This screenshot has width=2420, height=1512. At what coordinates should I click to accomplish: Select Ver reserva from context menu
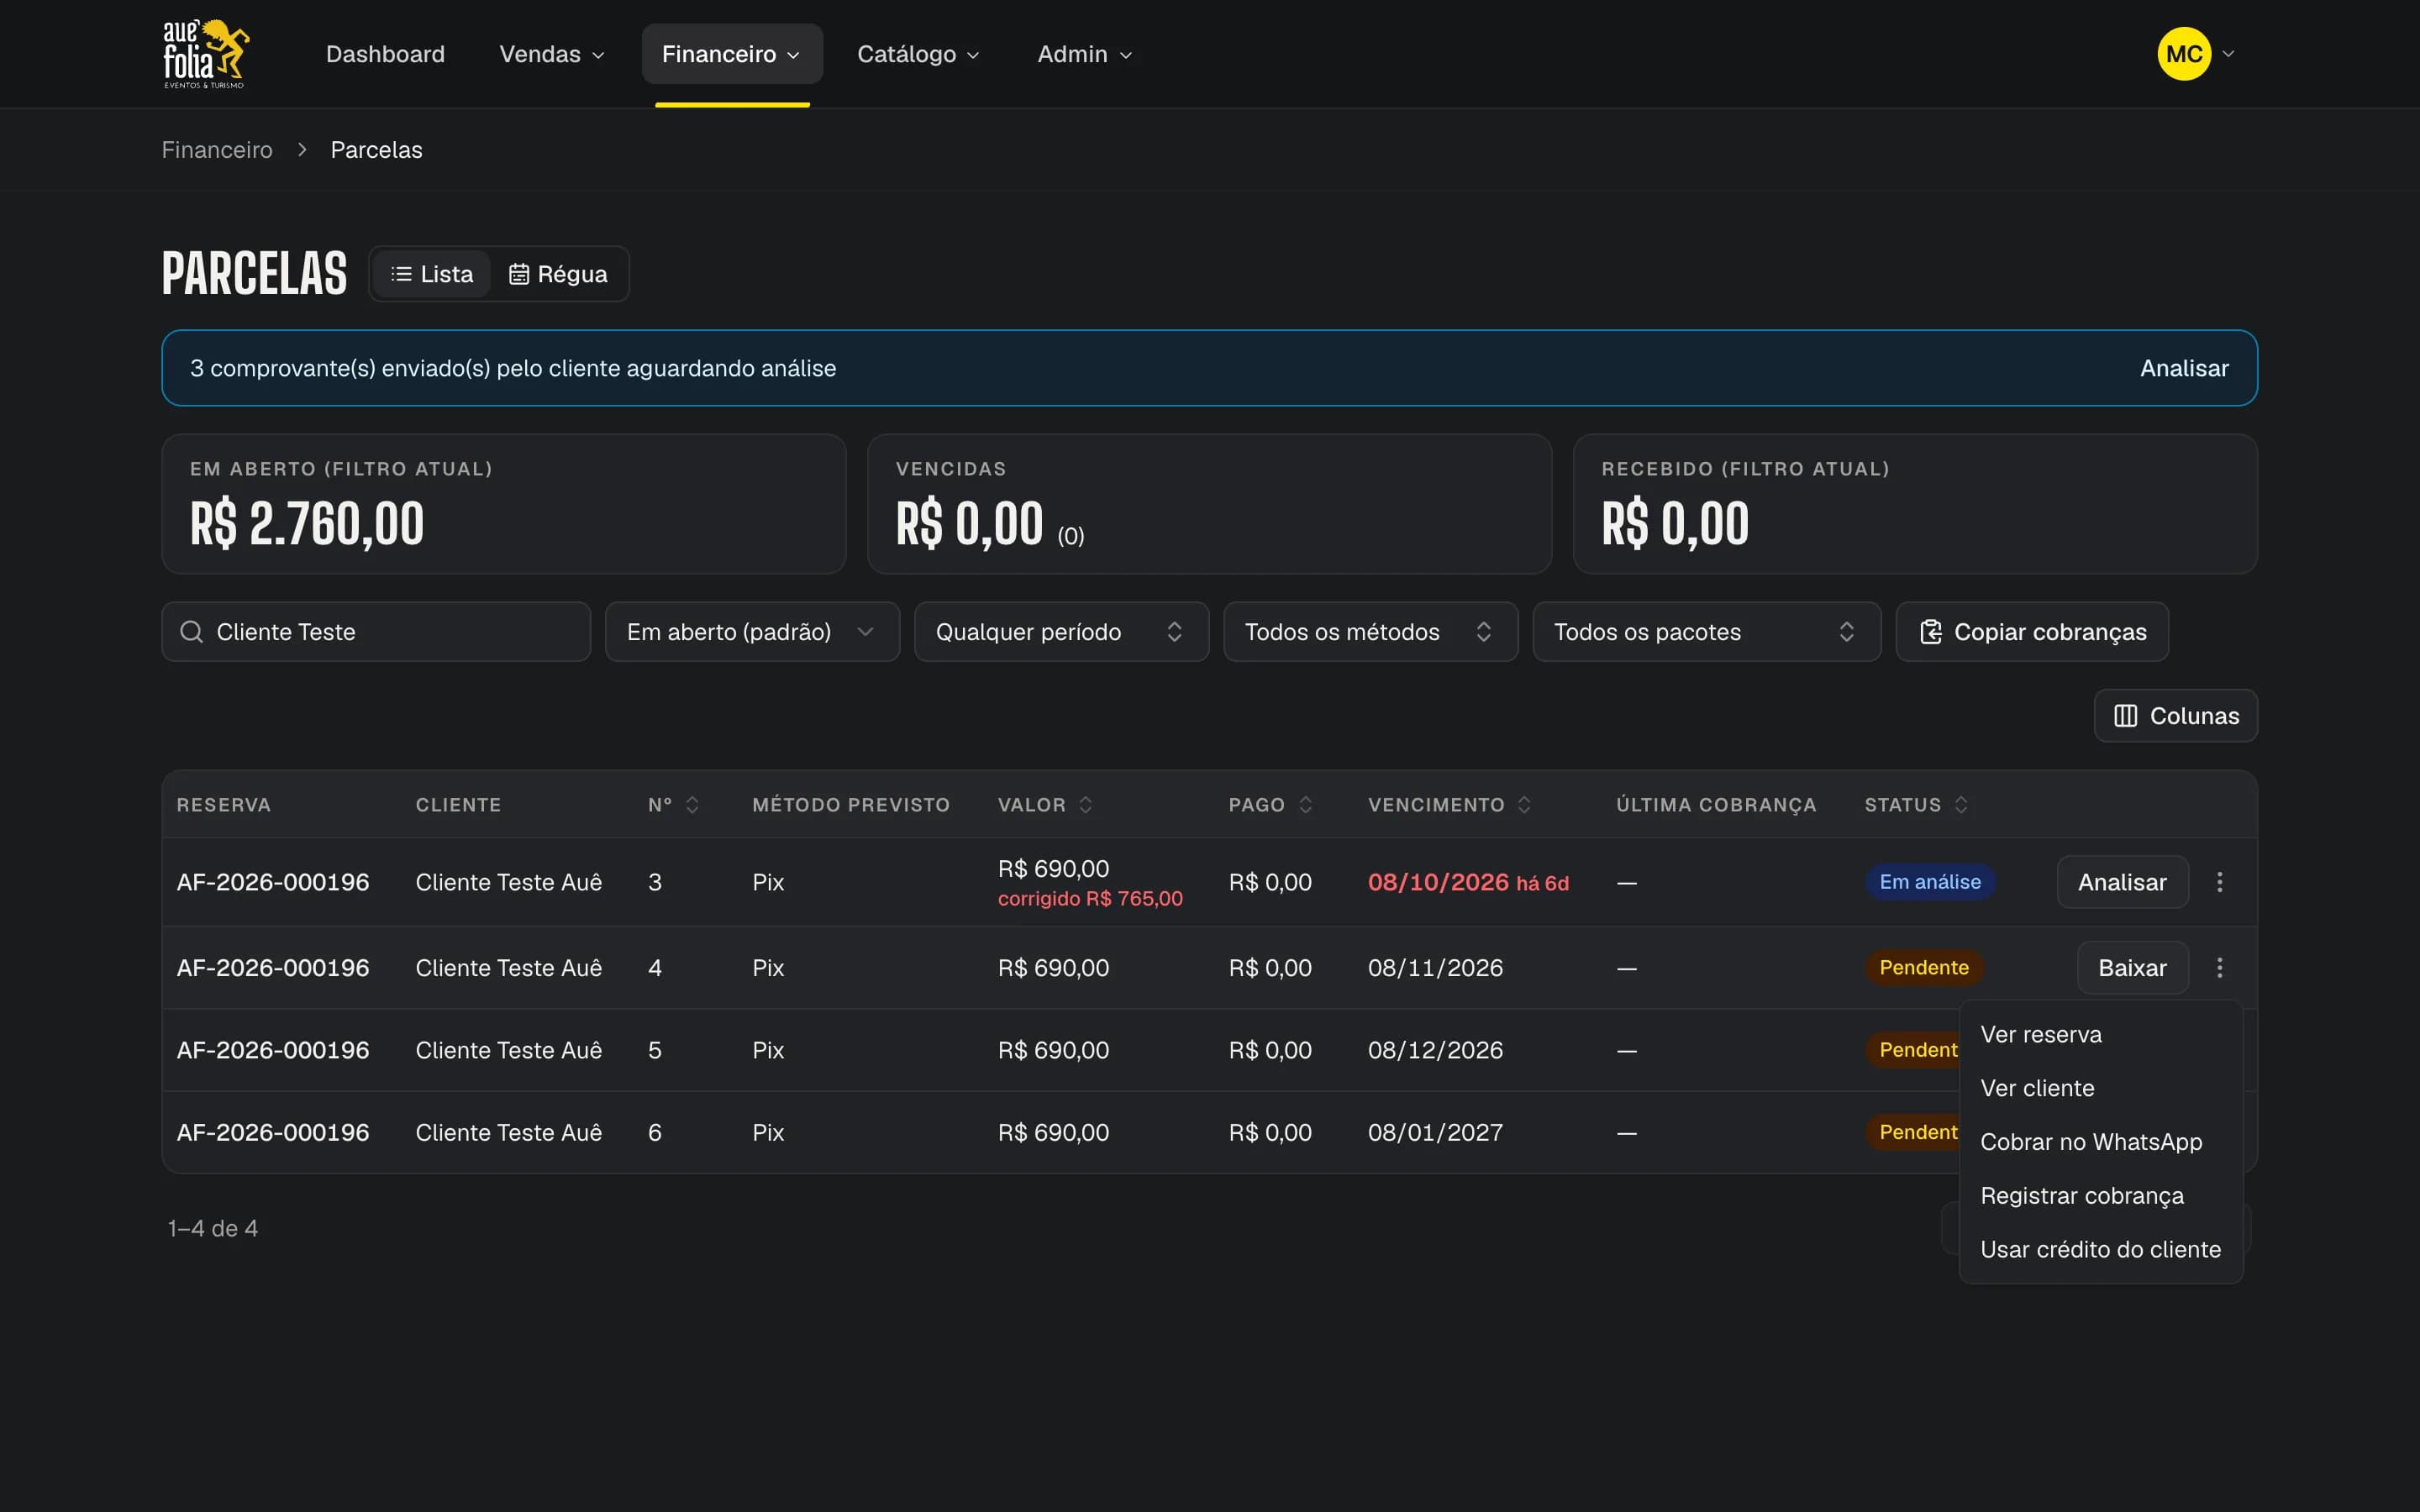(x=2100, y=1035)
